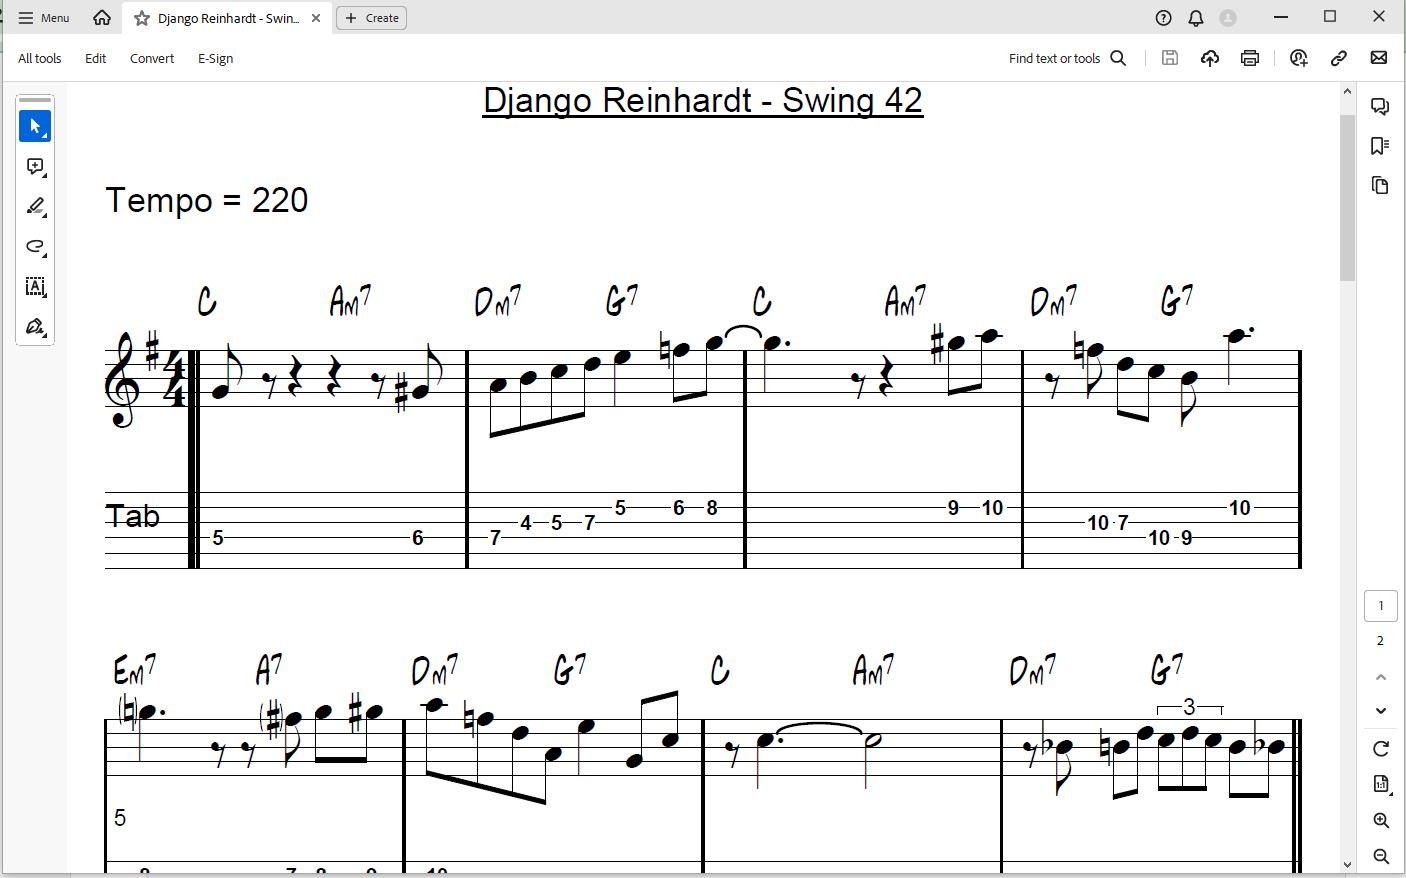The height and width of the screenshot is (878, 1406).
Task: Show the page thumbnails panel
Action: point(1380,185)
